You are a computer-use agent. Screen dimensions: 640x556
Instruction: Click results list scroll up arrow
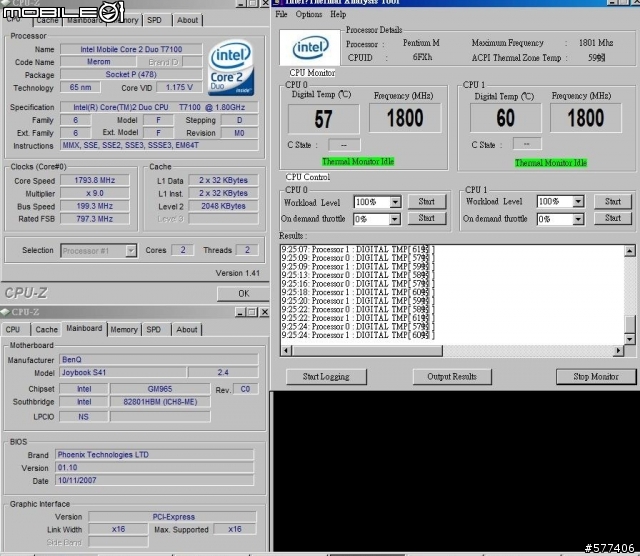point(630,250)
